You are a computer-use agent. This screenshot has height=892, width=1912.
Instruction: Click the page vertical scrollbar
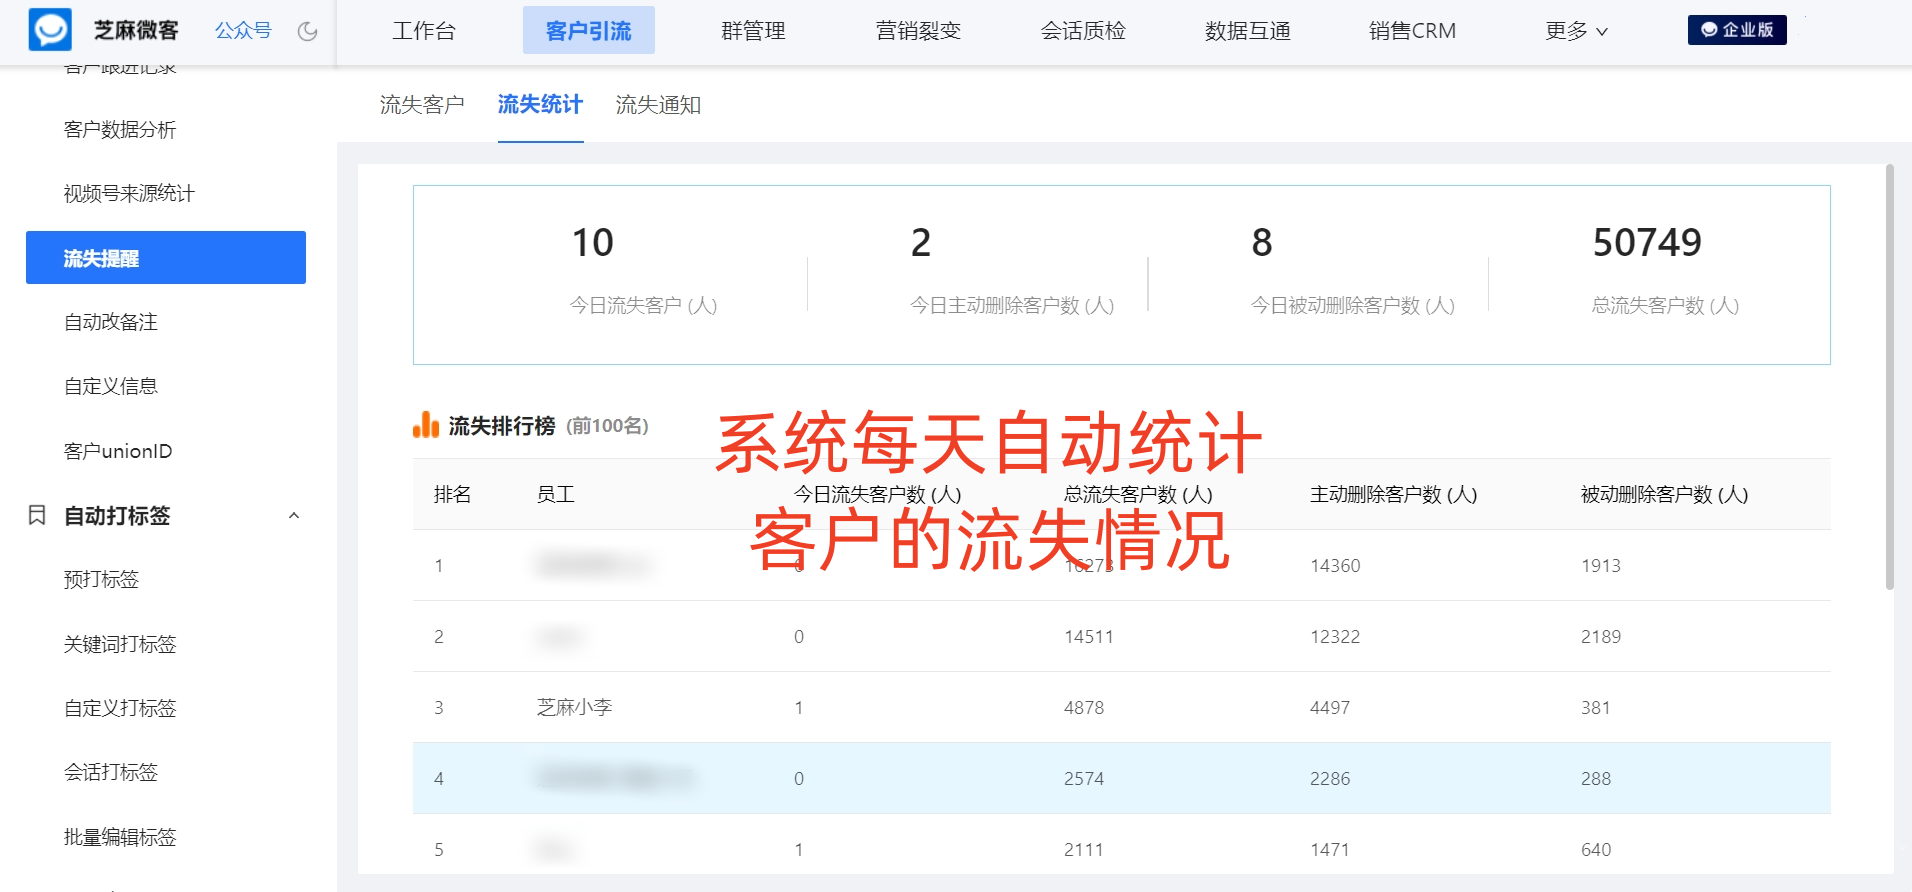point(1889,377)
